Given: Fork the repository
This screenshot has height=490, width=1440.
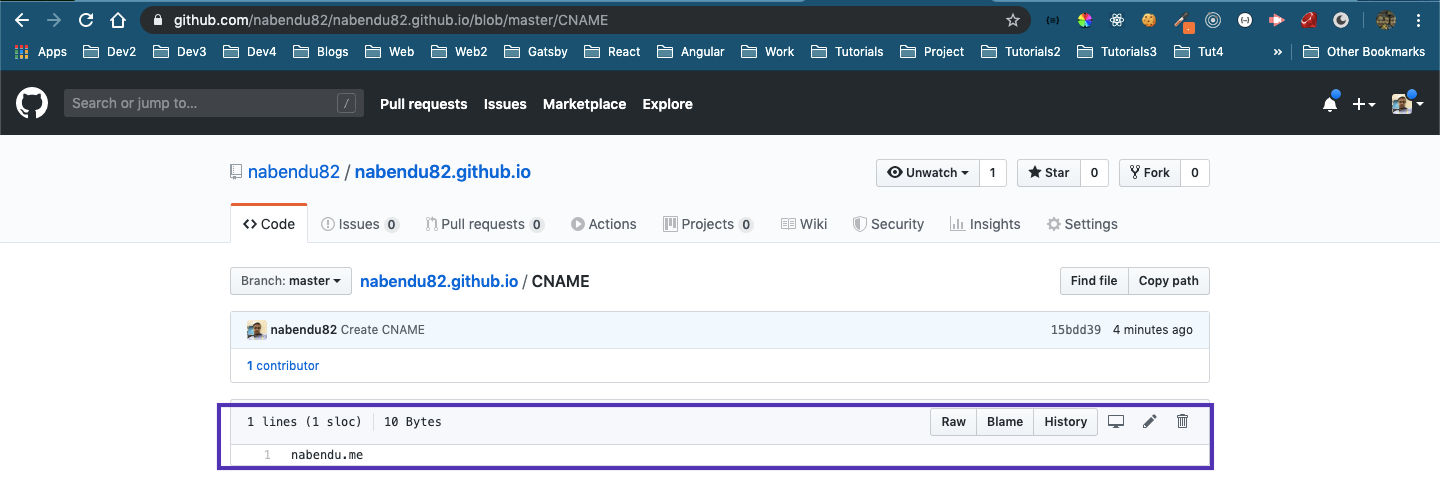Looking at the screenshot, I should click(x=1149, y=172).
